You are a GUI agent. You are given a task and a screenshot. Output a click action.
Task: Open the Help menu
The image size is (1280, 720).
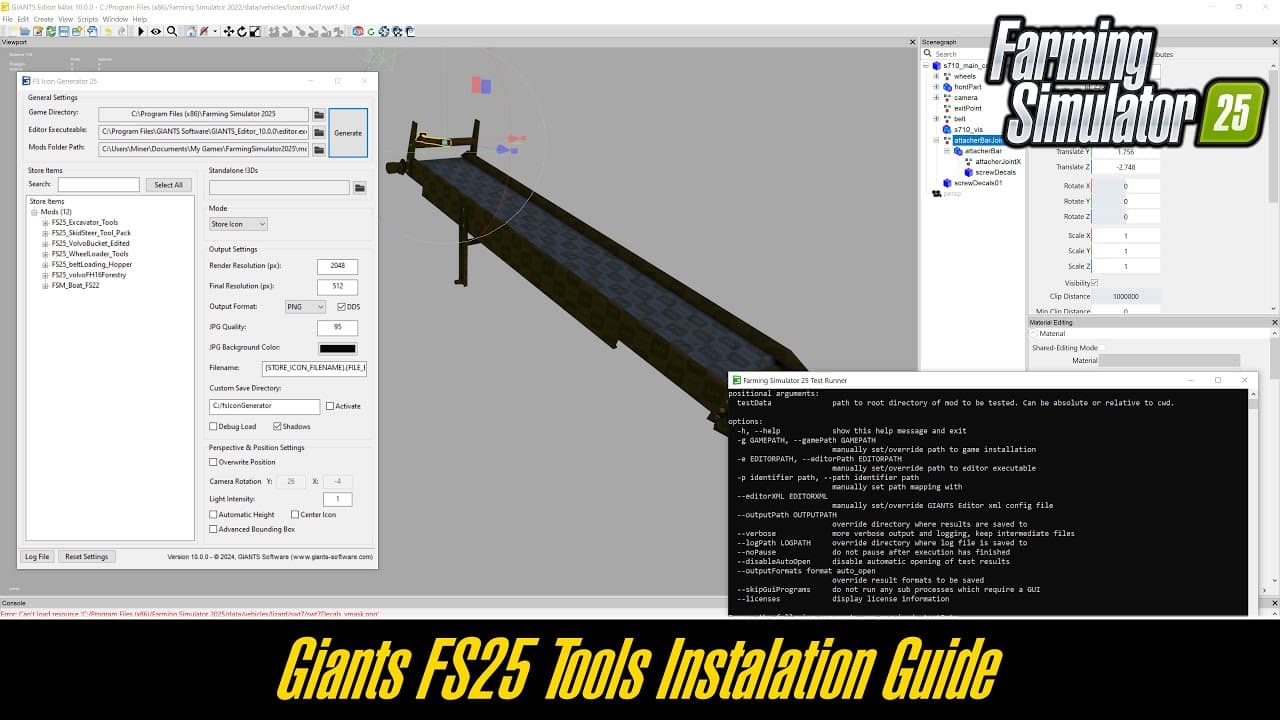140,19
